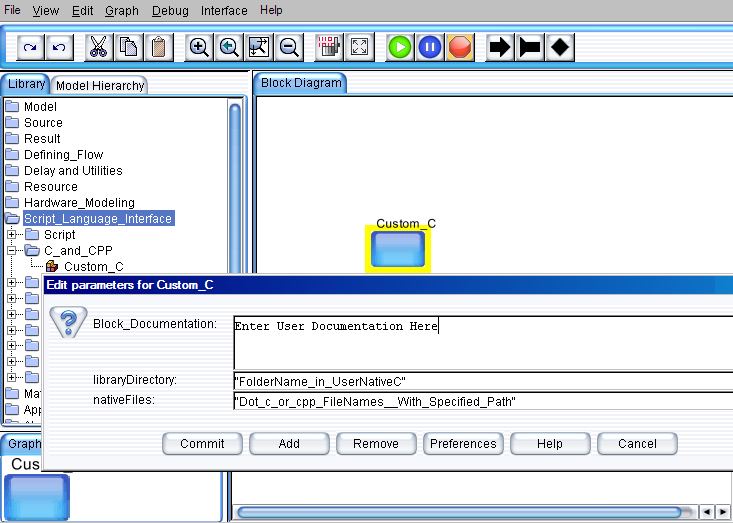Click the scissors Cut icon
Screen dimensions: 733x523
click(x=98, y=47)
